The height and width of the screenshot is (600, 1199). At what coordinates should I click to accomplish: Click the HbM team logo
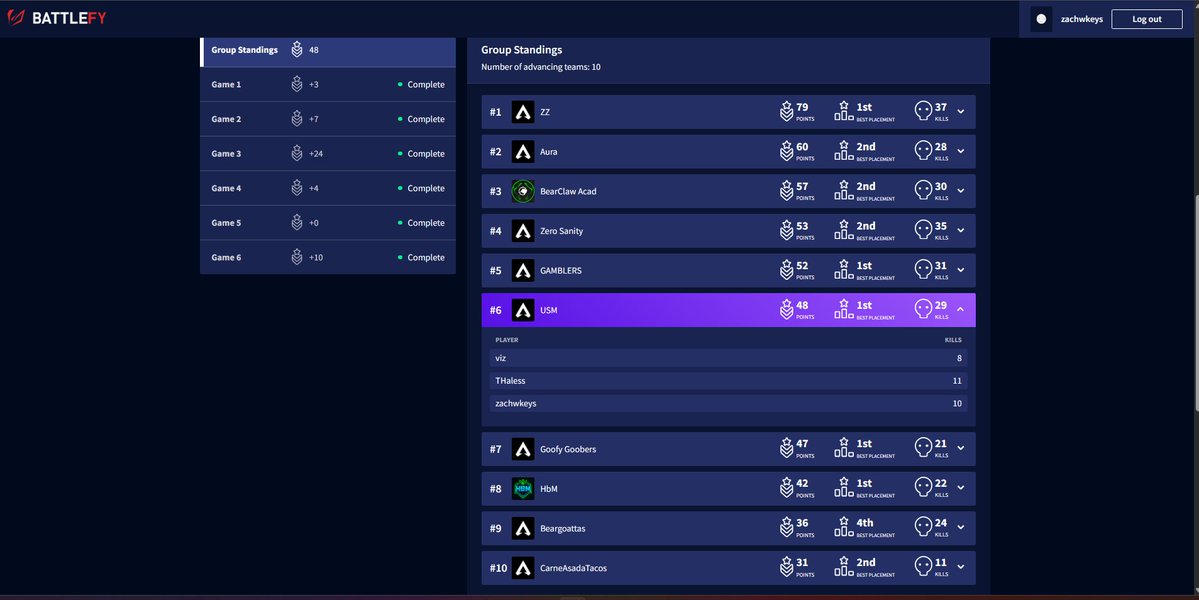(523, 488)
